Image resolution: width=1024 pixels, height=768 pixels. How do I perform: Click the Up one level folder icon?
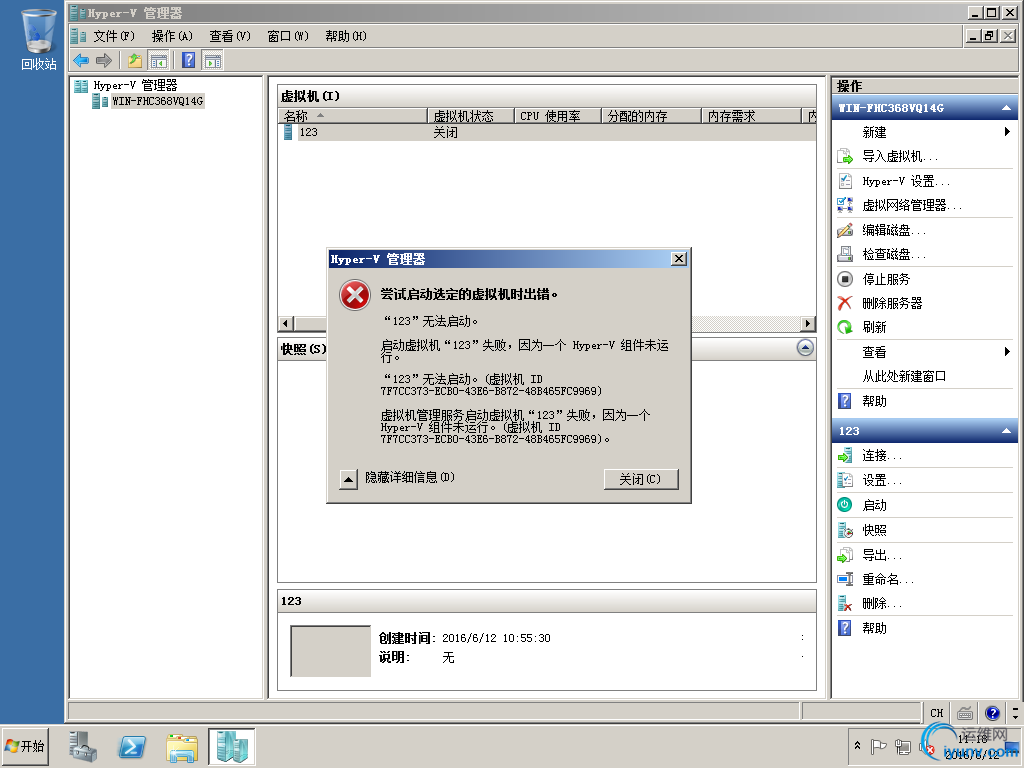(x=135, y=61)
